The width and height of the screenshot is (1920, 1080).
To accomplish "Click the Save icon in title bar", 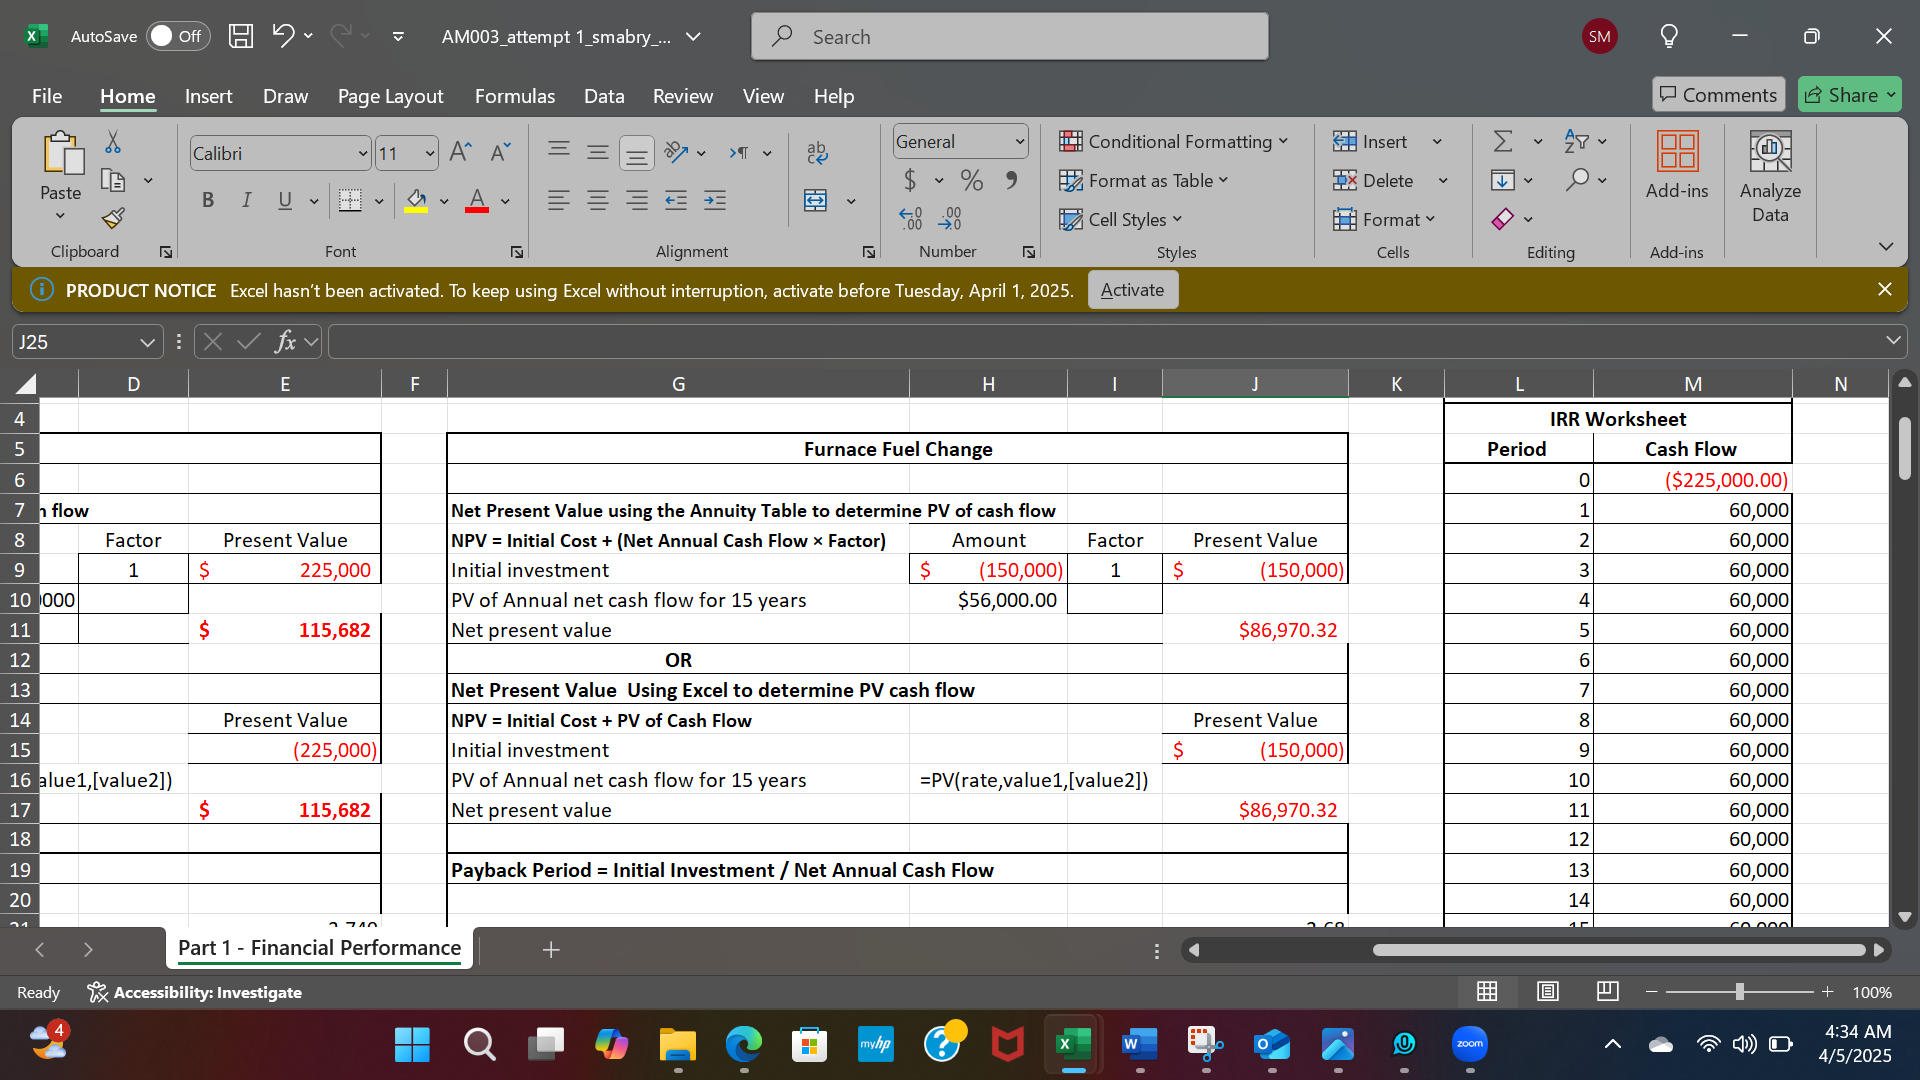I will pos(241,37).
